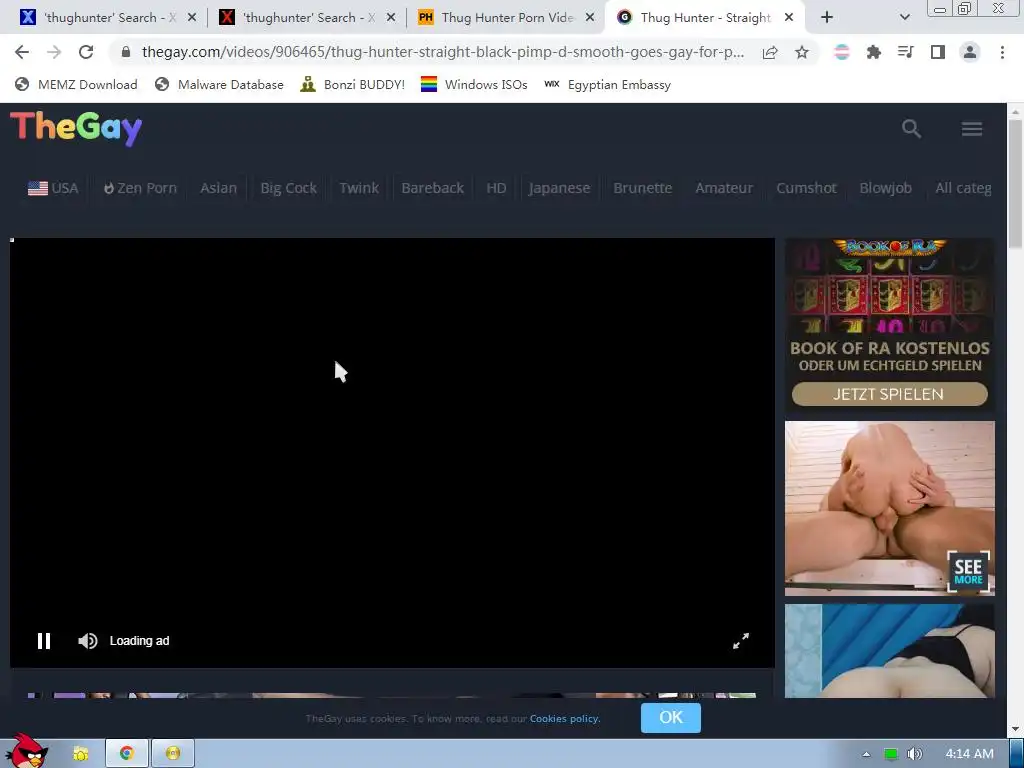Open the Extensions puzzle-piece menu
Screen dimensions: 1024x768
tap(874, 52)
